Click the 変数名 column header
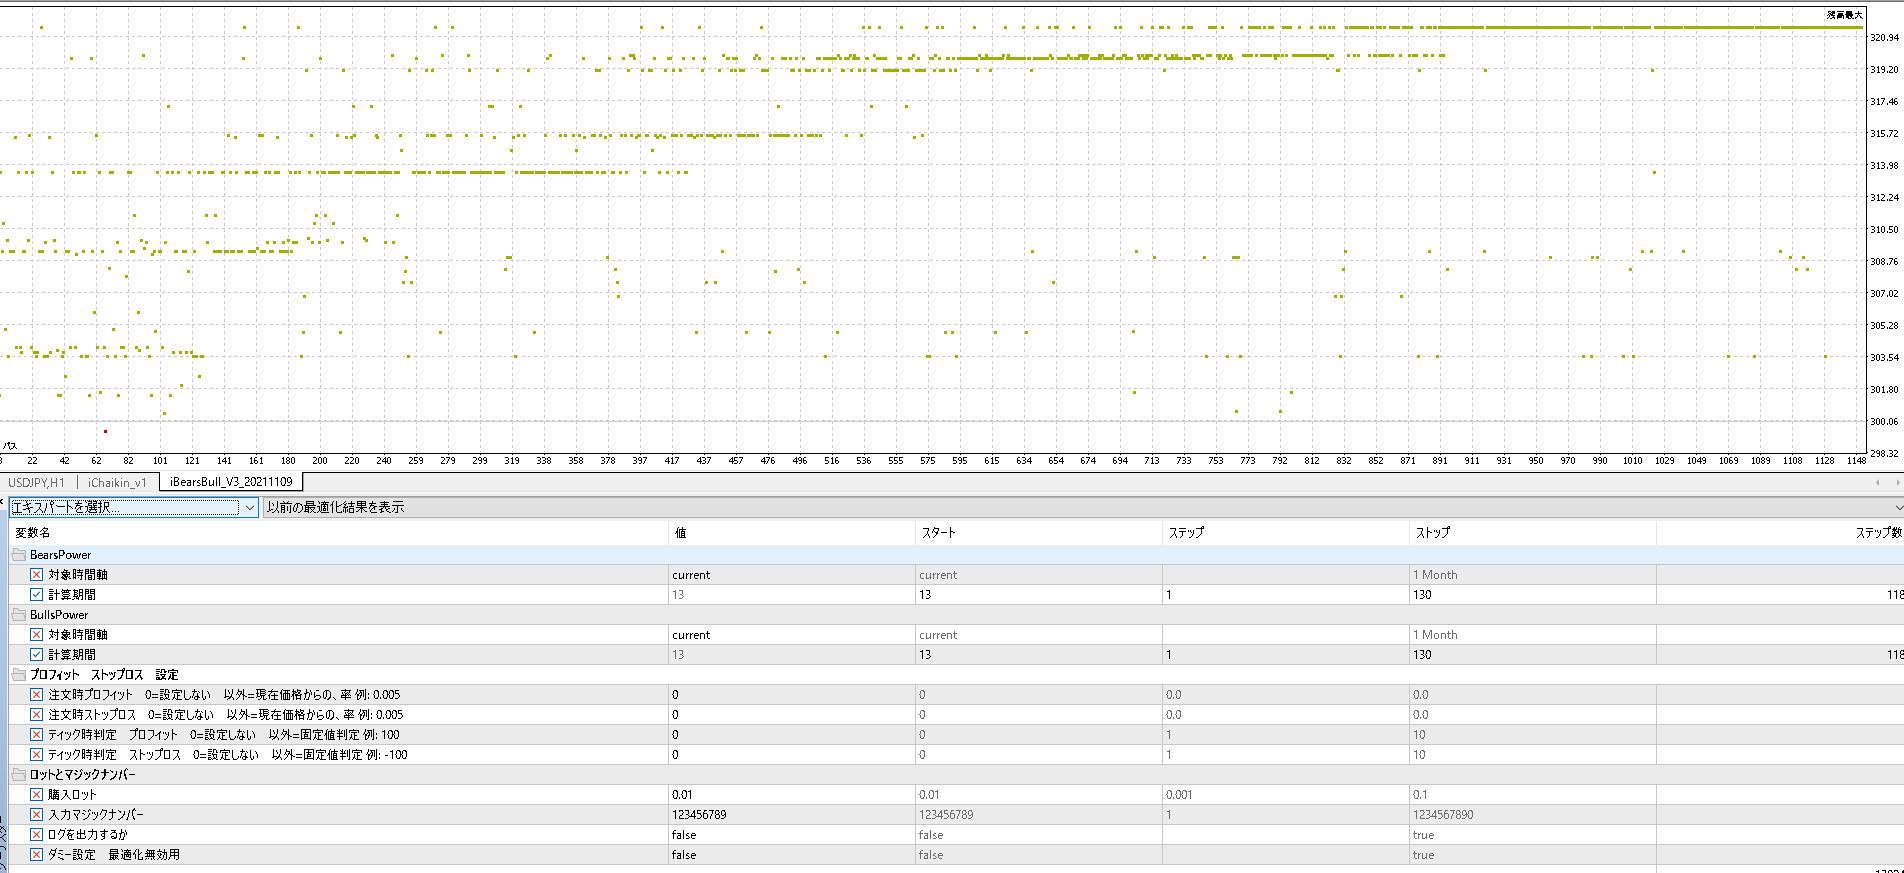Screen dimensions: 1904x873 pos(338,533)
